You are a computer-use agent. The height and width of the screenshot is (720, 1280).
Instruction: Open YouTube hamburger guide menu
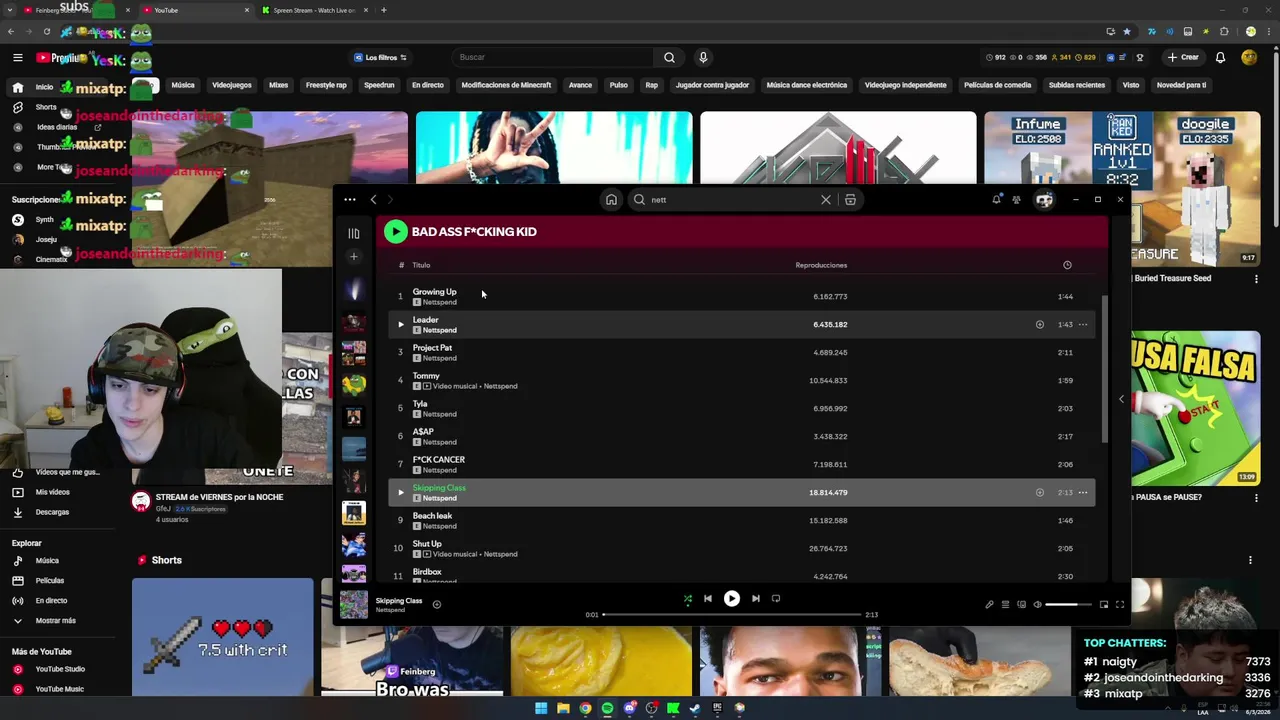click(x=17, y=57)
